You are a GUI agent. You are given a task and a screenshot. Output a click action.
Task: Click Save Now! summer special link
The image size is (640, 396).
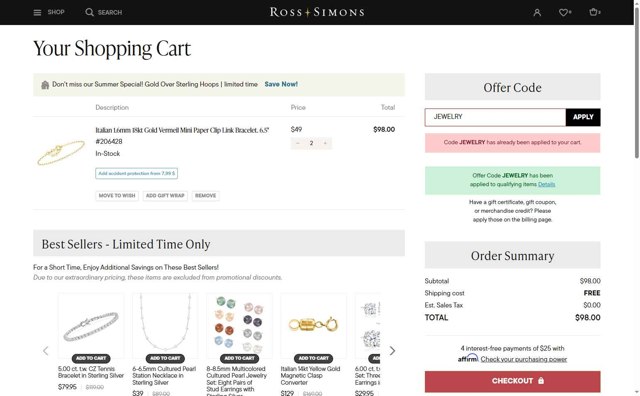(281, 84)
